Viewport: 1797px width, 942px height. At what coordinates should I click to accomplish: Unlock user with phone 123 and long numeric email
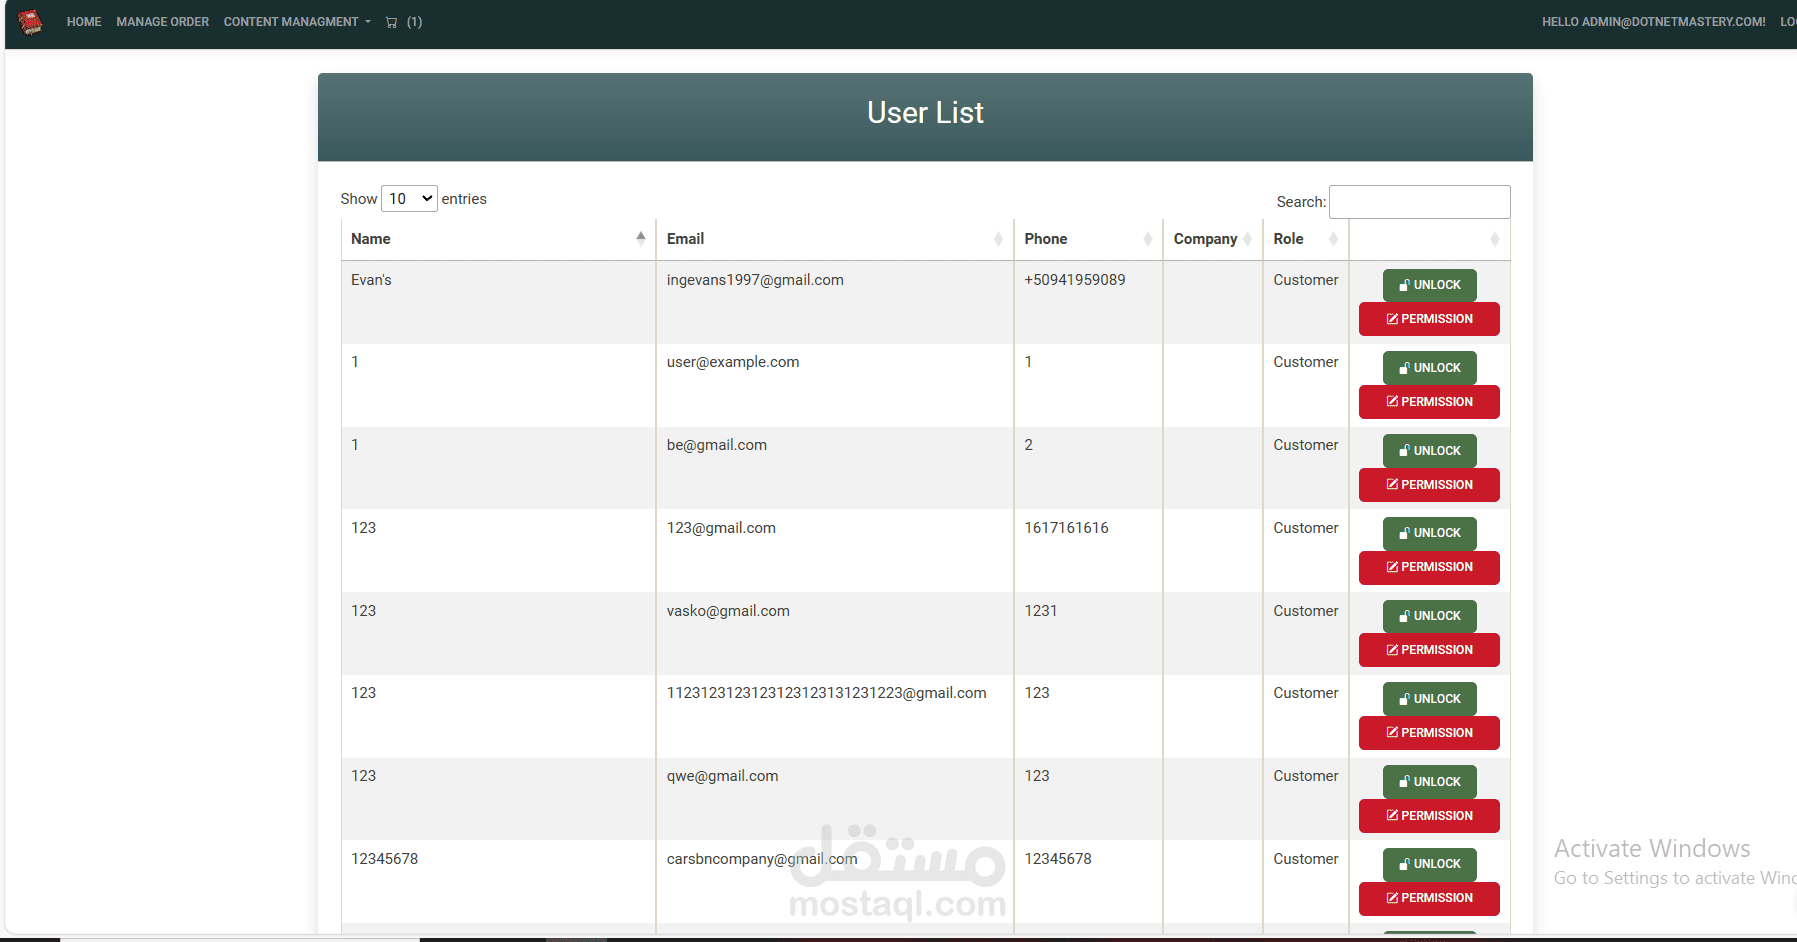tap(1430, 699)
